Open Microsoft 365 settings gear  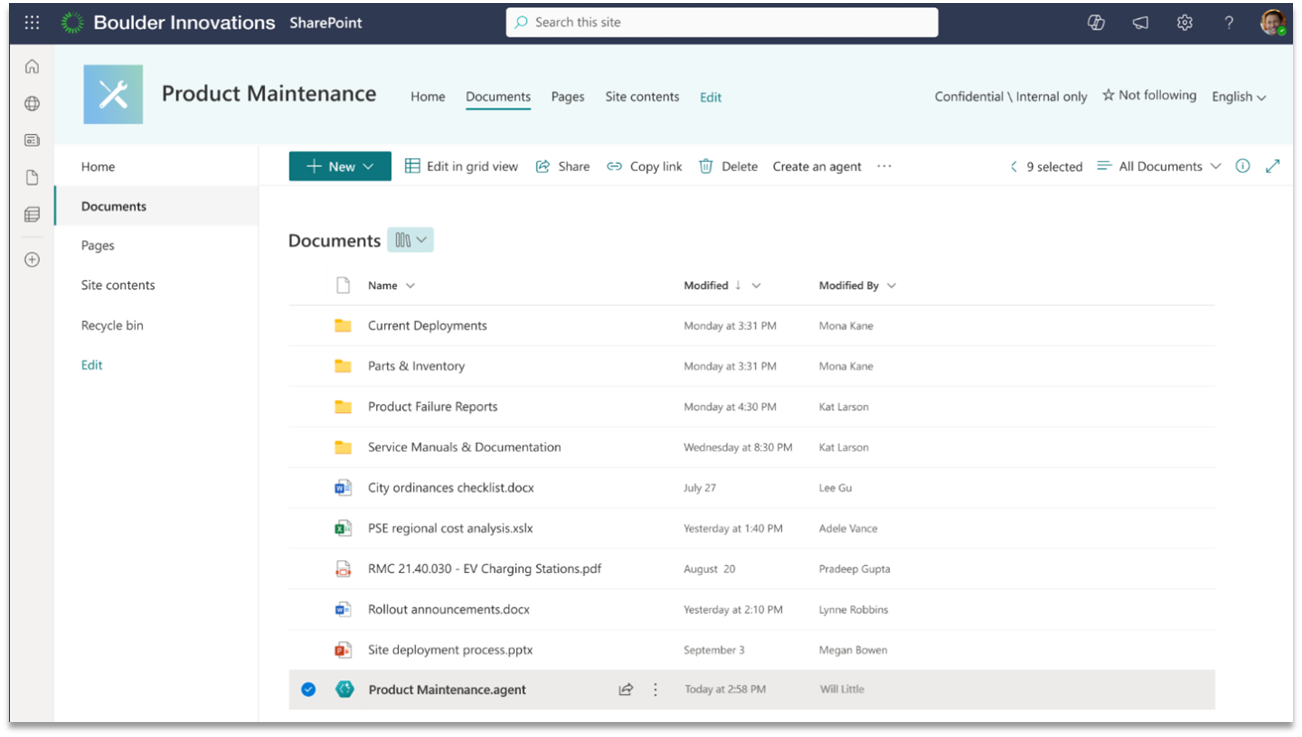point(1184,22)
